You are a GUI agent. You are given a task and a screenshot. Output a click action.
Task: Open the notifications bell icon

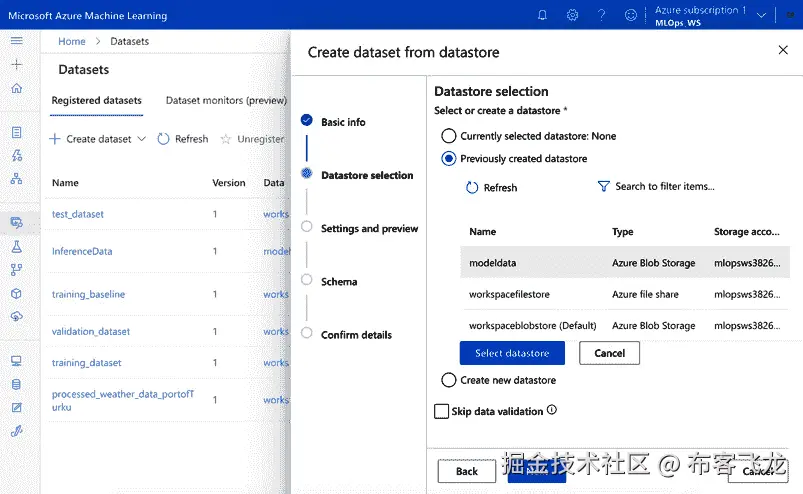(542, 15)
